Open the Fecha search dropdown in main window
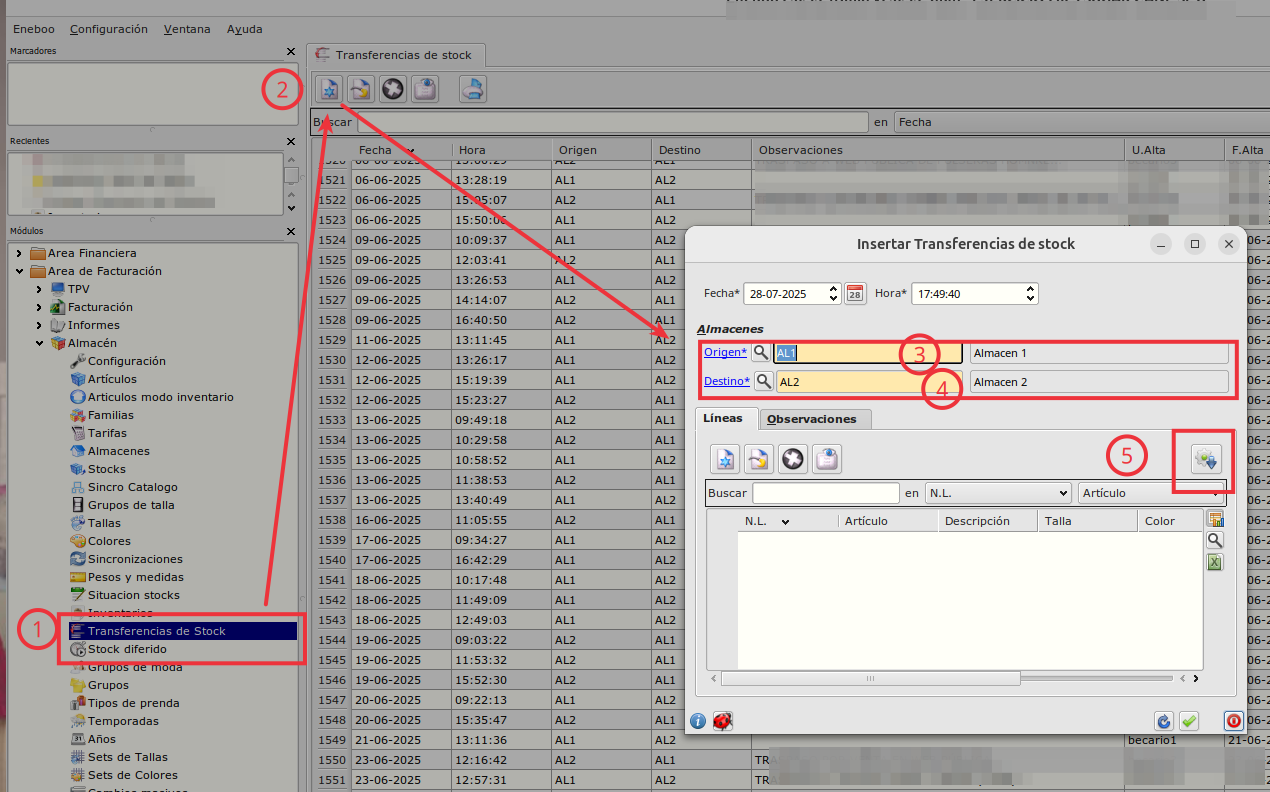The width and height of the screenshot is (1270, 792). tap(1080, 122)
